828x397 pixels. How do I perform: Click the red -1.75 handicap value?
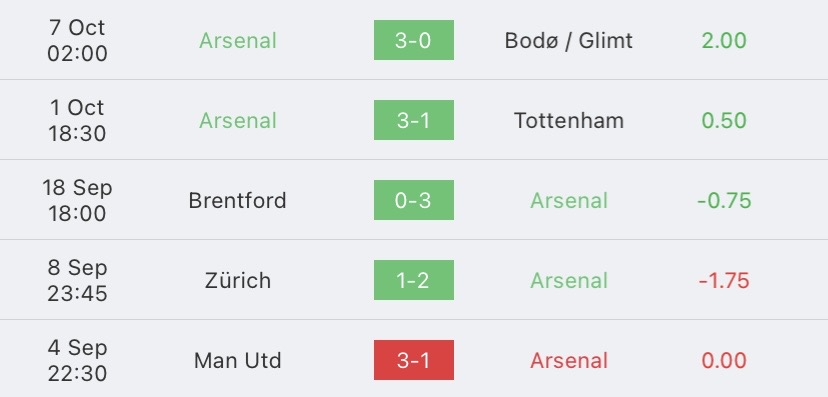[724, 280]
